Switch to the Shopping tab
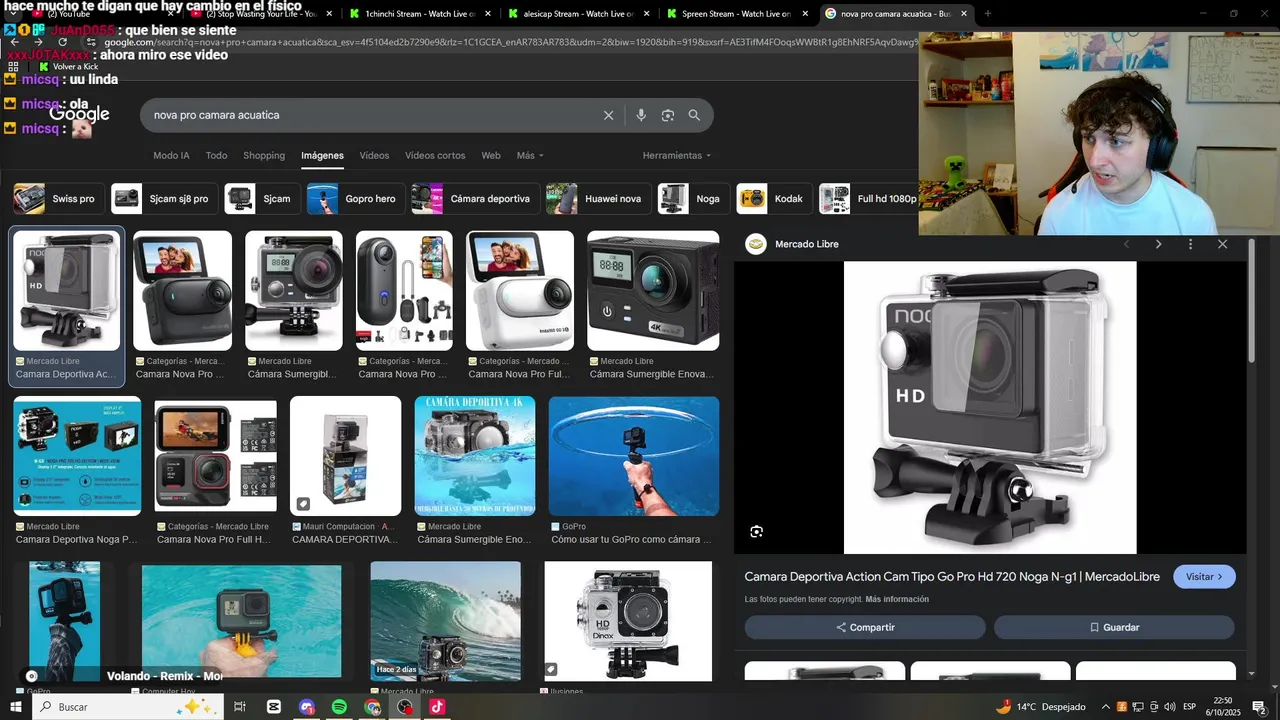1280x720 pixels. point(264,156)
